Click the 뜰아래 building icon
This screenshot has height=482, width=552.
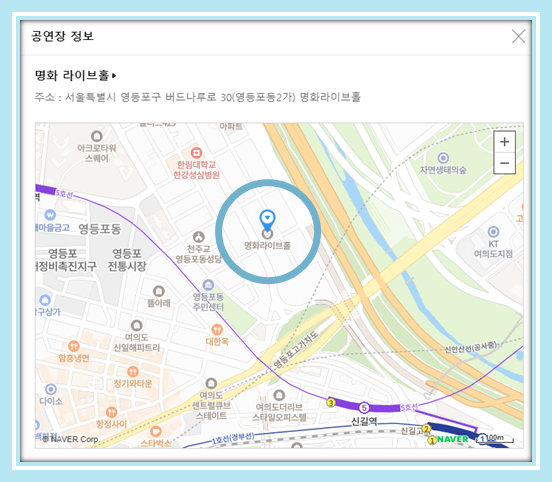158,291
